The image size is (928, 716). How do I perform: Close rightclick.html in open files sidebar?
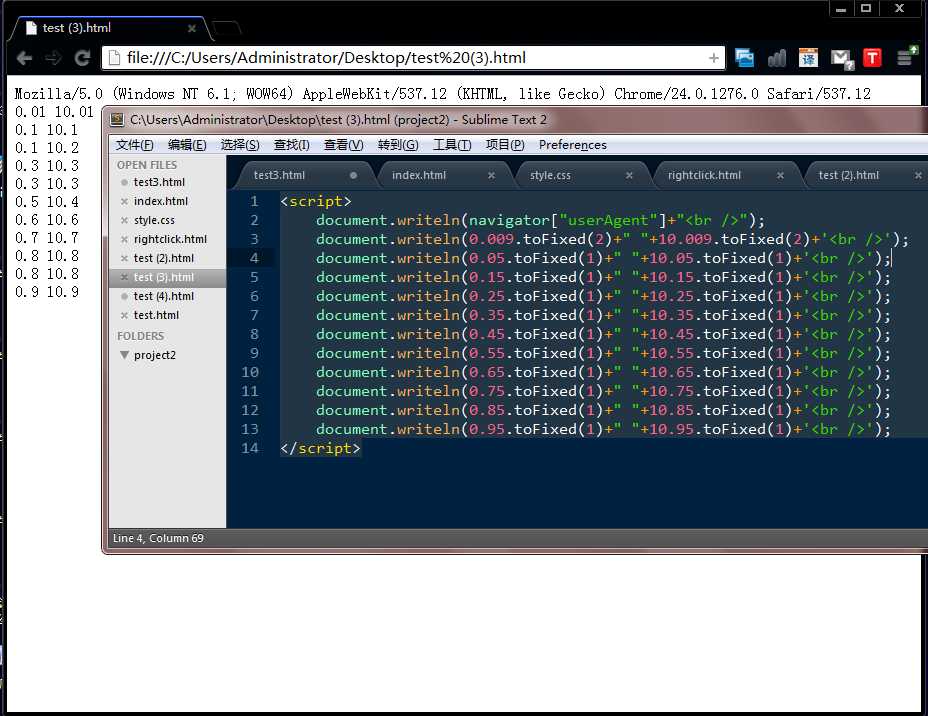tap(124, 239)
